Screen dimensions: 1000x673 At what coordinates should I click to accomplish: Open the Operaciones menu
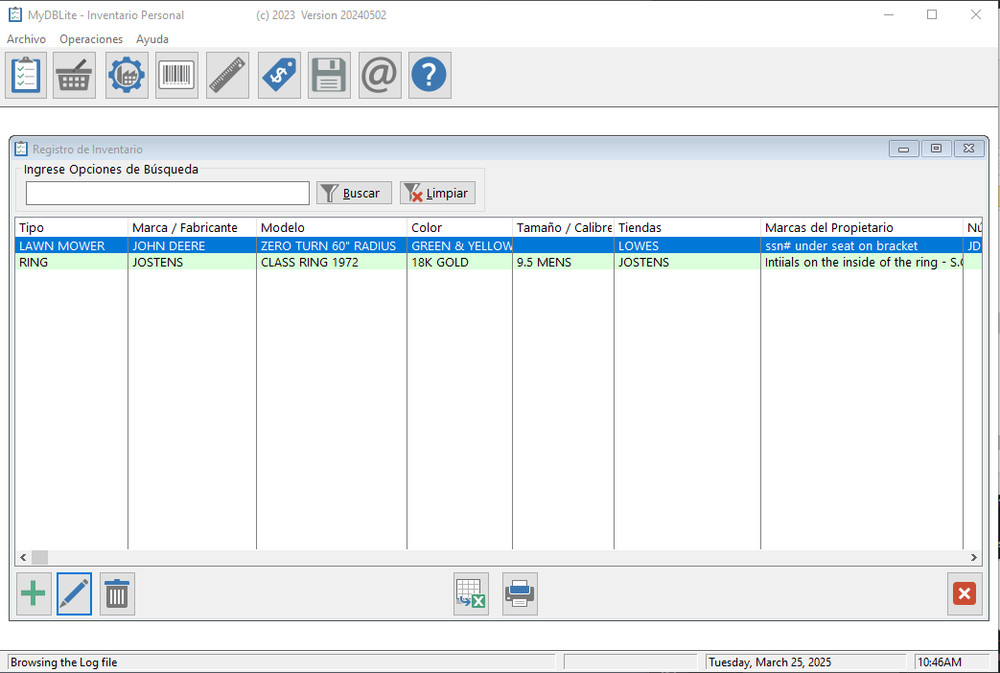[x=91, y=39]
